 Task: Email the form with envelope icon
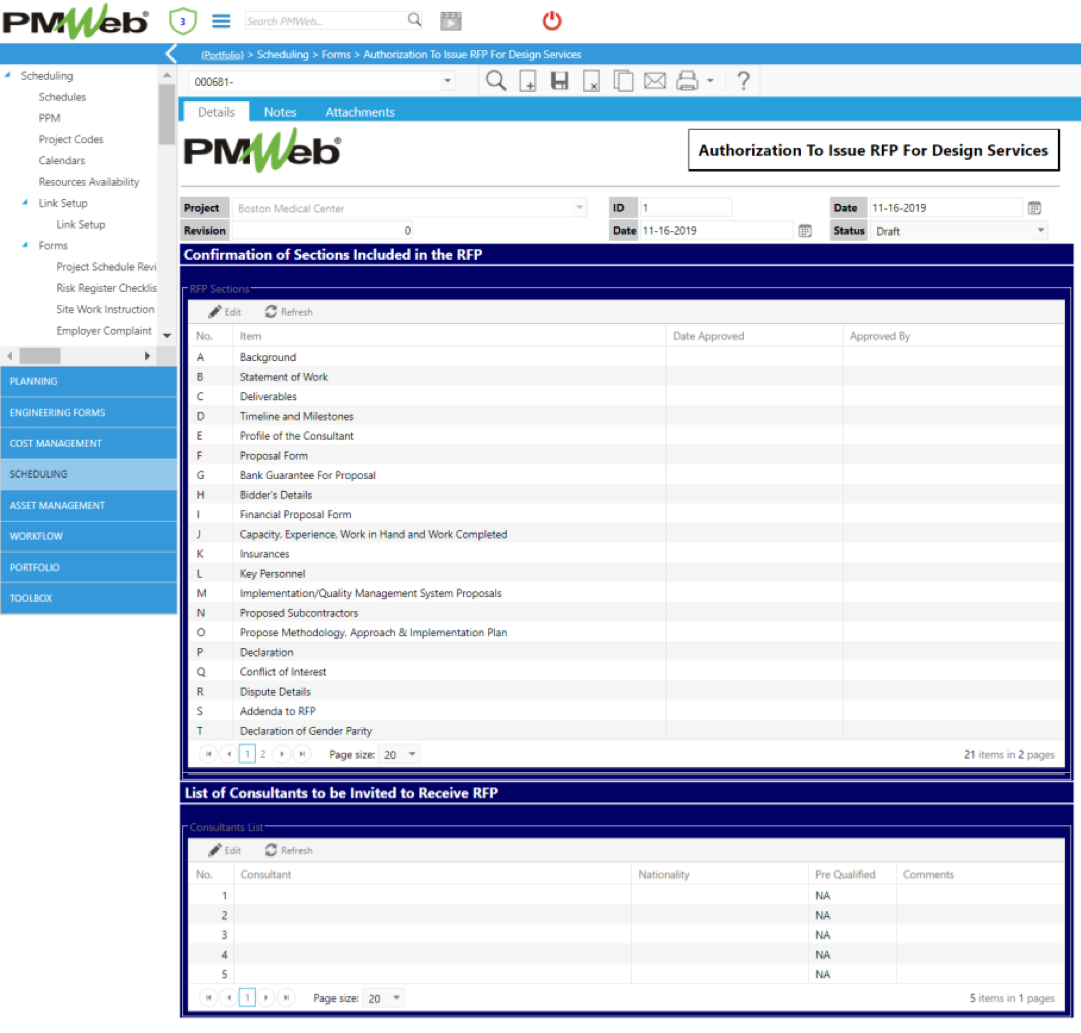tap(655, 81)
